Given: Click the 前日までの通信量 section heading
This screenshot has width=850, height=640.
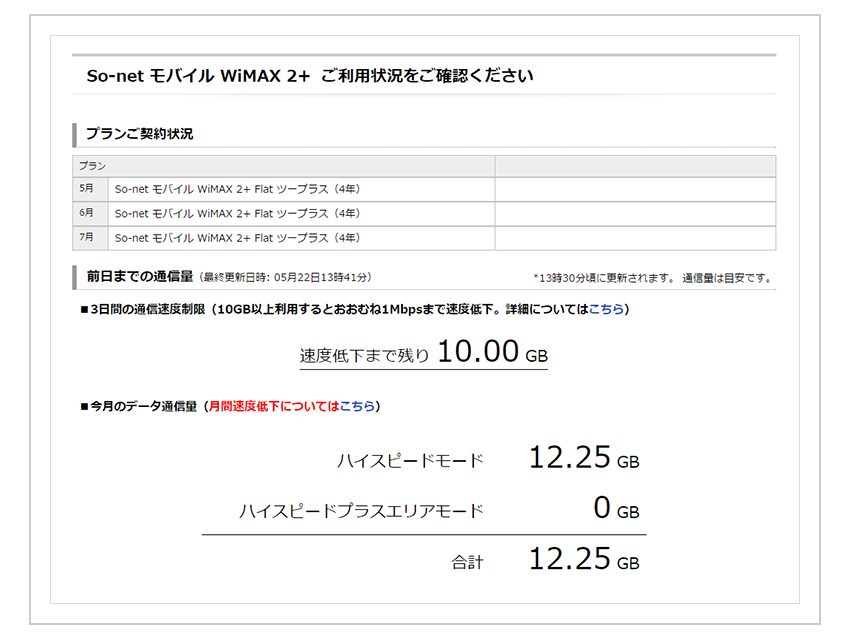Looking at the screenshot, I should click(x=140, y=277).
